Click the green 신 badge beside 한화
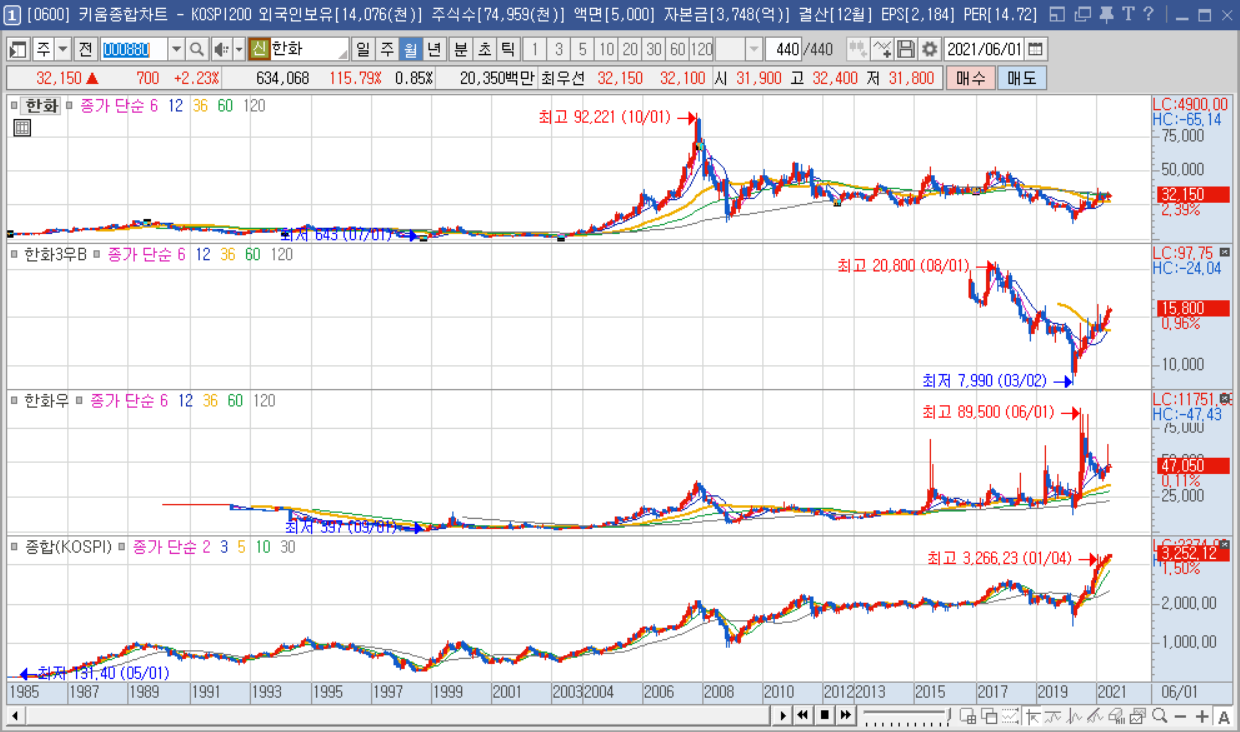 click(259, 49)
